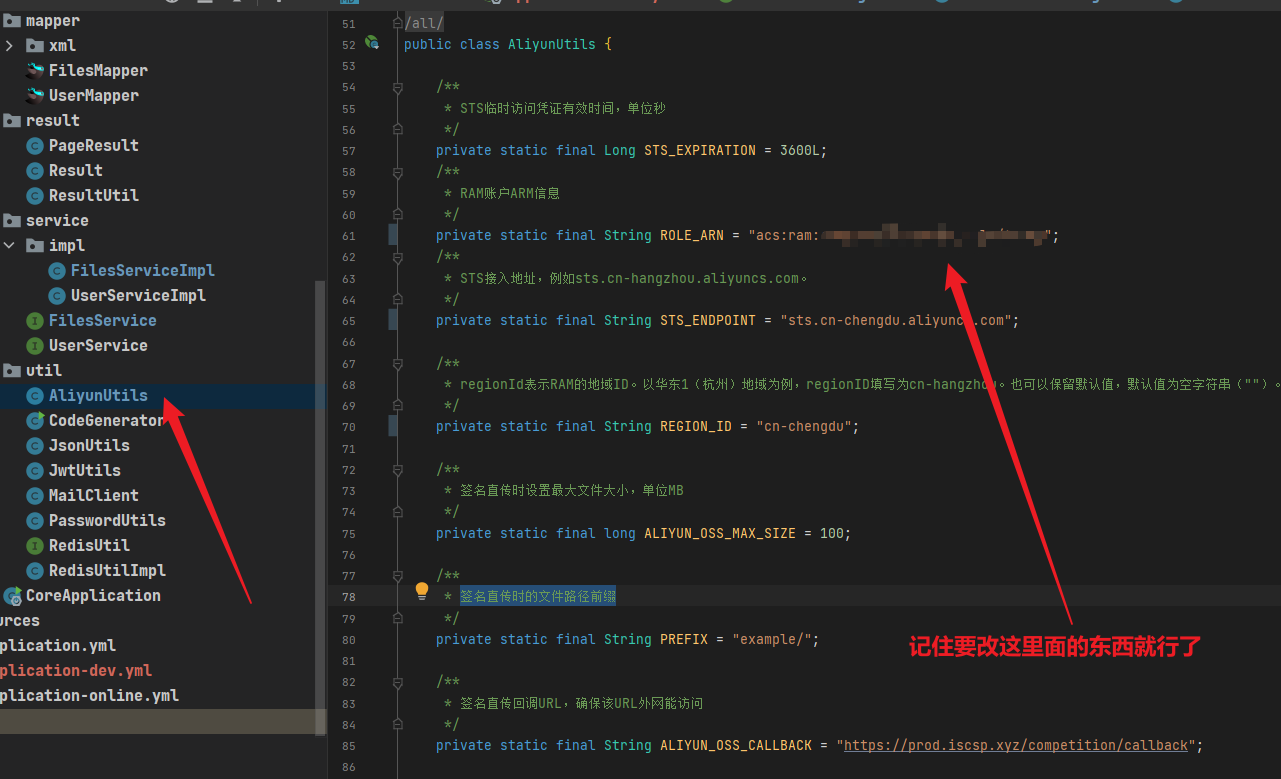
Task: Click the change marker beside line 61
Action: pos(393,235)
